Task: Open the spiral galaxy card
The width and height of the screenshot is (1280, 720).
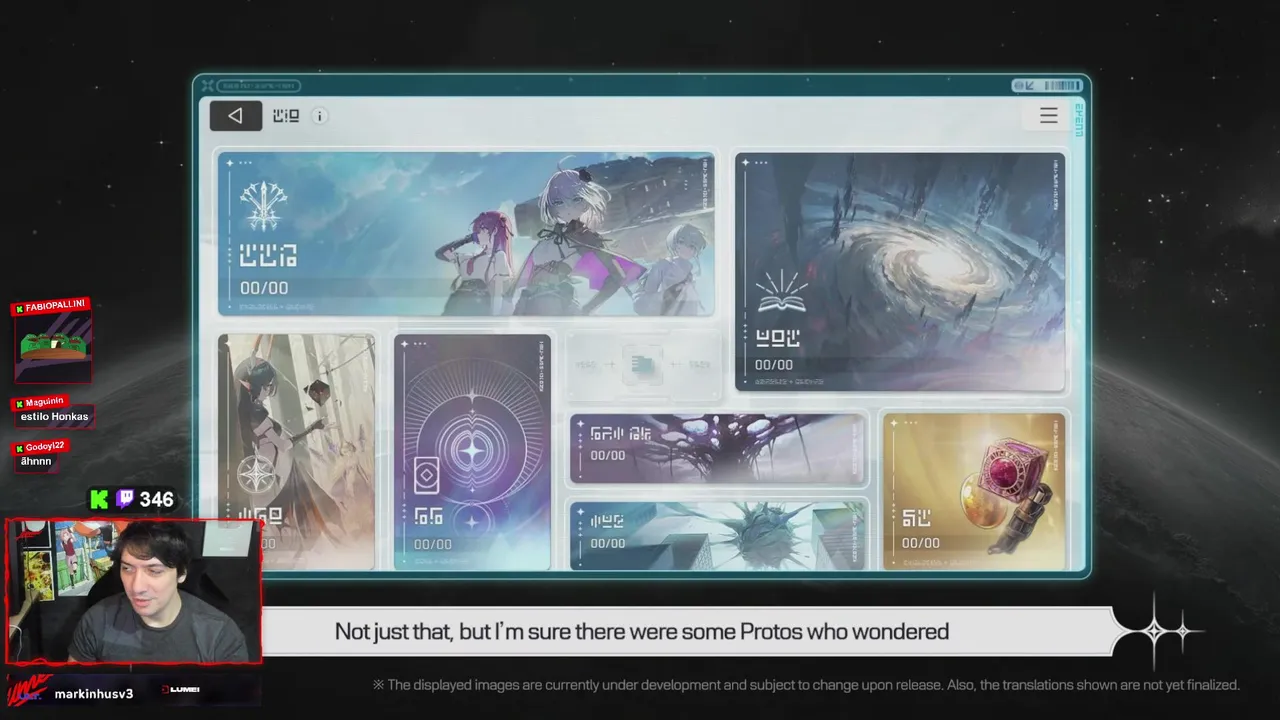Action: coord(900,271)
